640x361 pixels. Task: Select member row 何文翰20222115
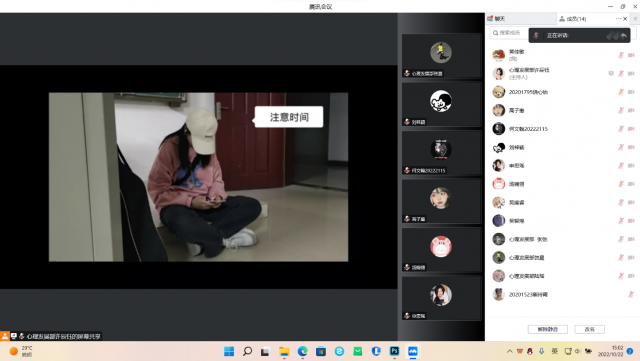tap(562, 129)
